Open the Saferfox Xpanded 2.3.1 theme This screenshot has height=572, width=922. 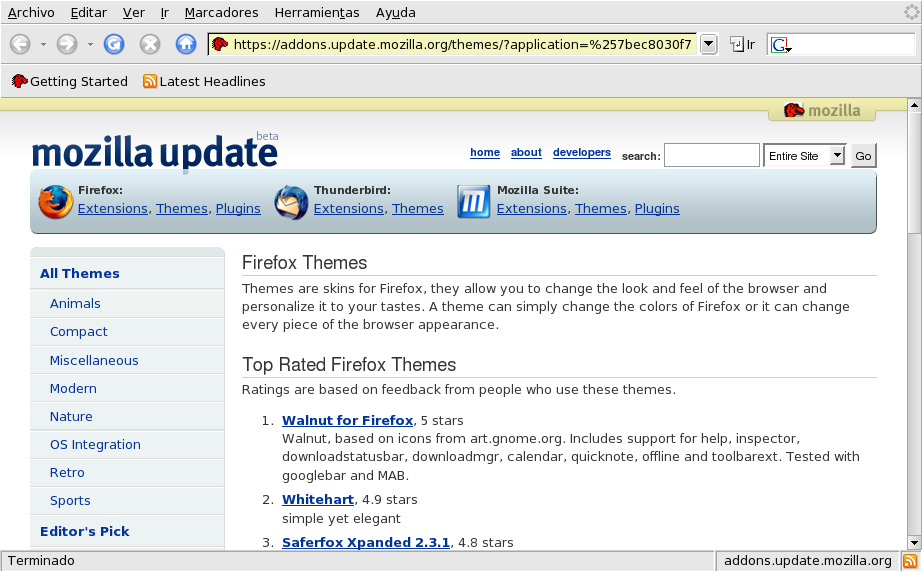366,543
